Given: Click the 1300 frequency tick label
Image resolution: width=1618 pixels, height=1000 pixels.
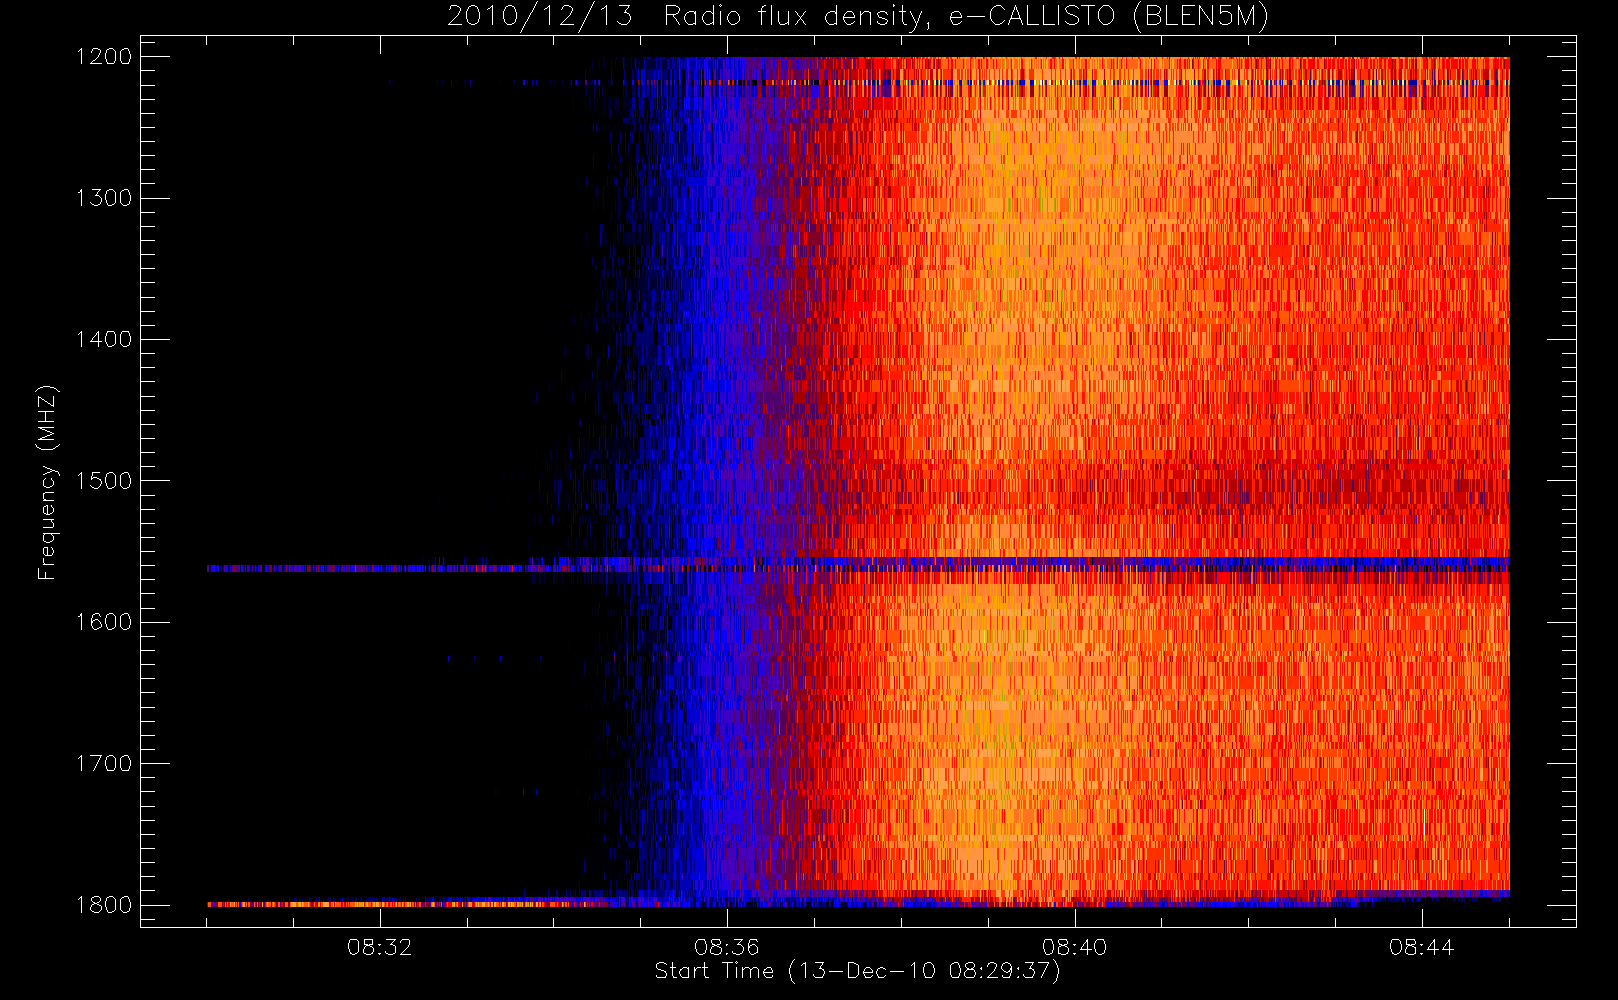Looking at the screenshot, I should point(104,198).
